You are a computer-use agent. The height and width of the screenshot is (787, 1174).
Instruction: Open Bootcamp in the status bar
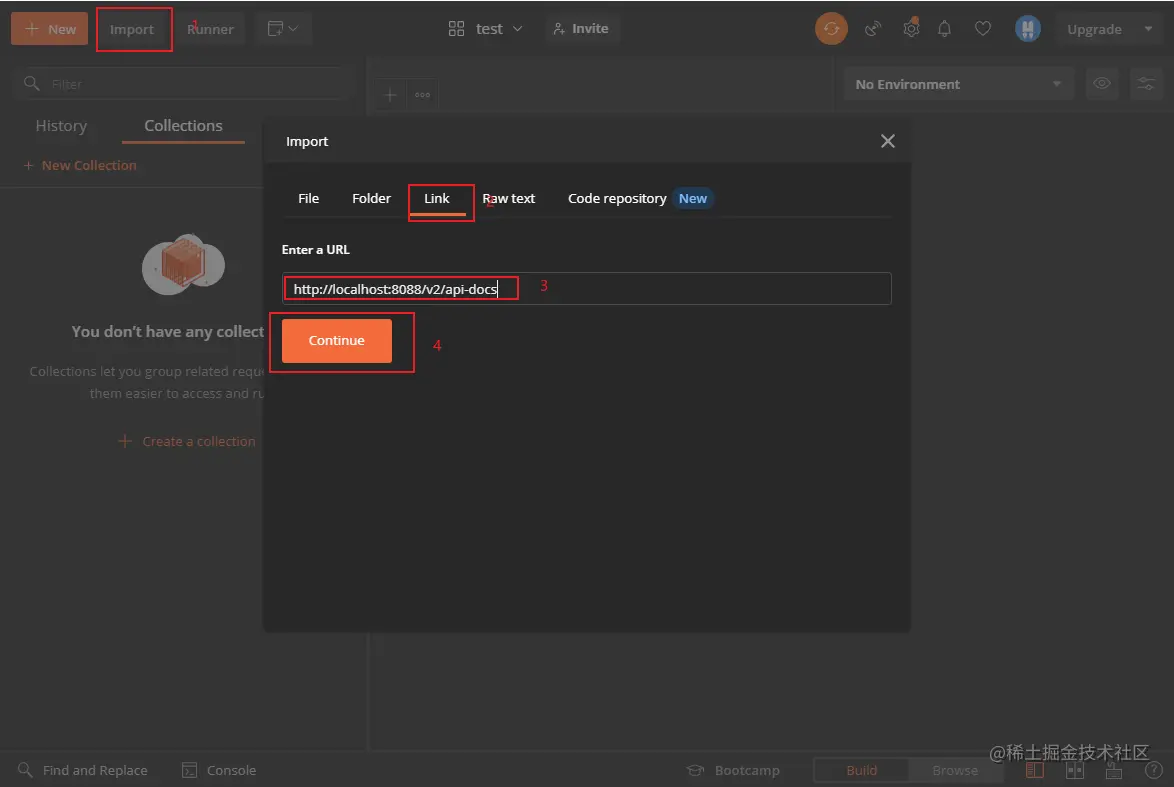[733, 770]
